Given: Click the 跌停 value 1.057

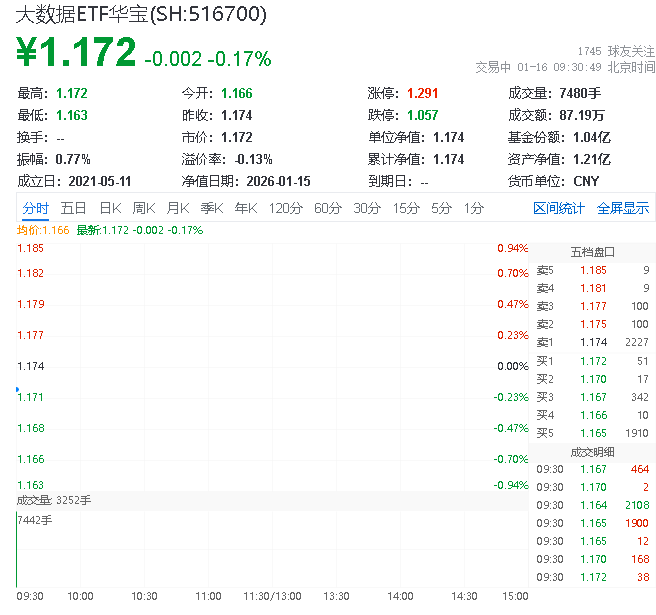Looking at the screenshot, I should tap(423, 115).
